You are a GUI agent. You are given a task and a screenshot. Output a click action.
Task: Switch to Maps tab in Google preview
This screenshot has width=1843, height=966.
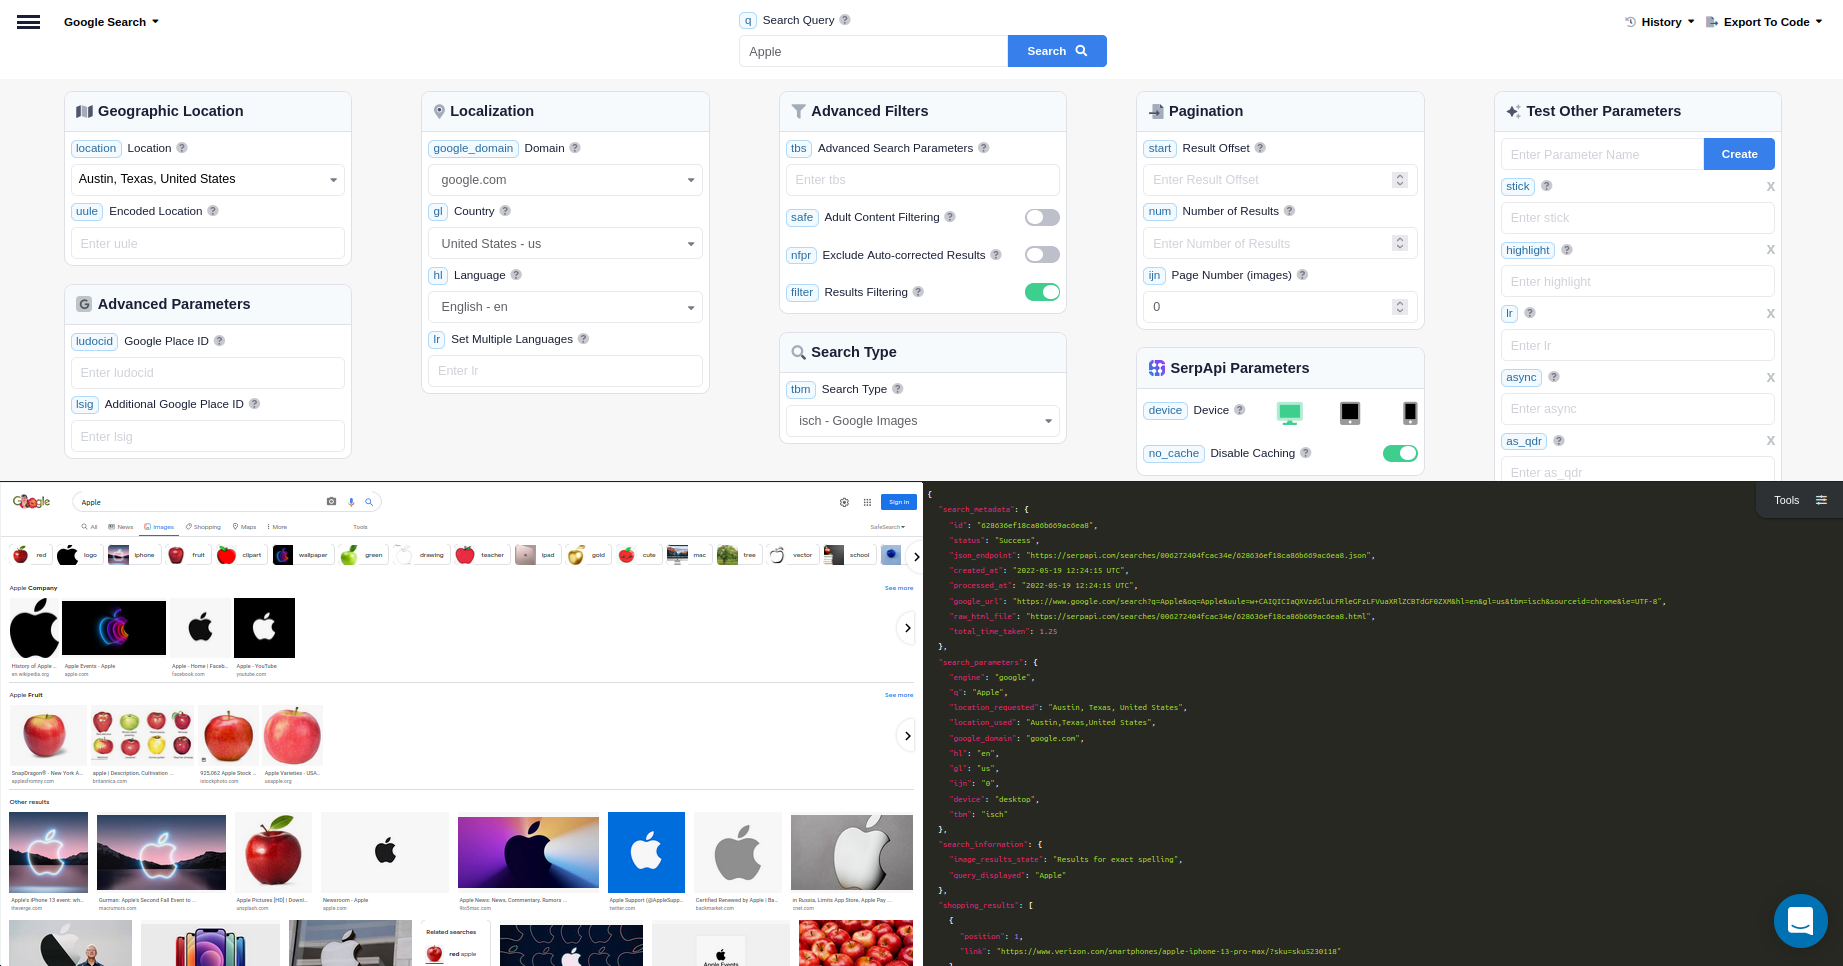245,526
